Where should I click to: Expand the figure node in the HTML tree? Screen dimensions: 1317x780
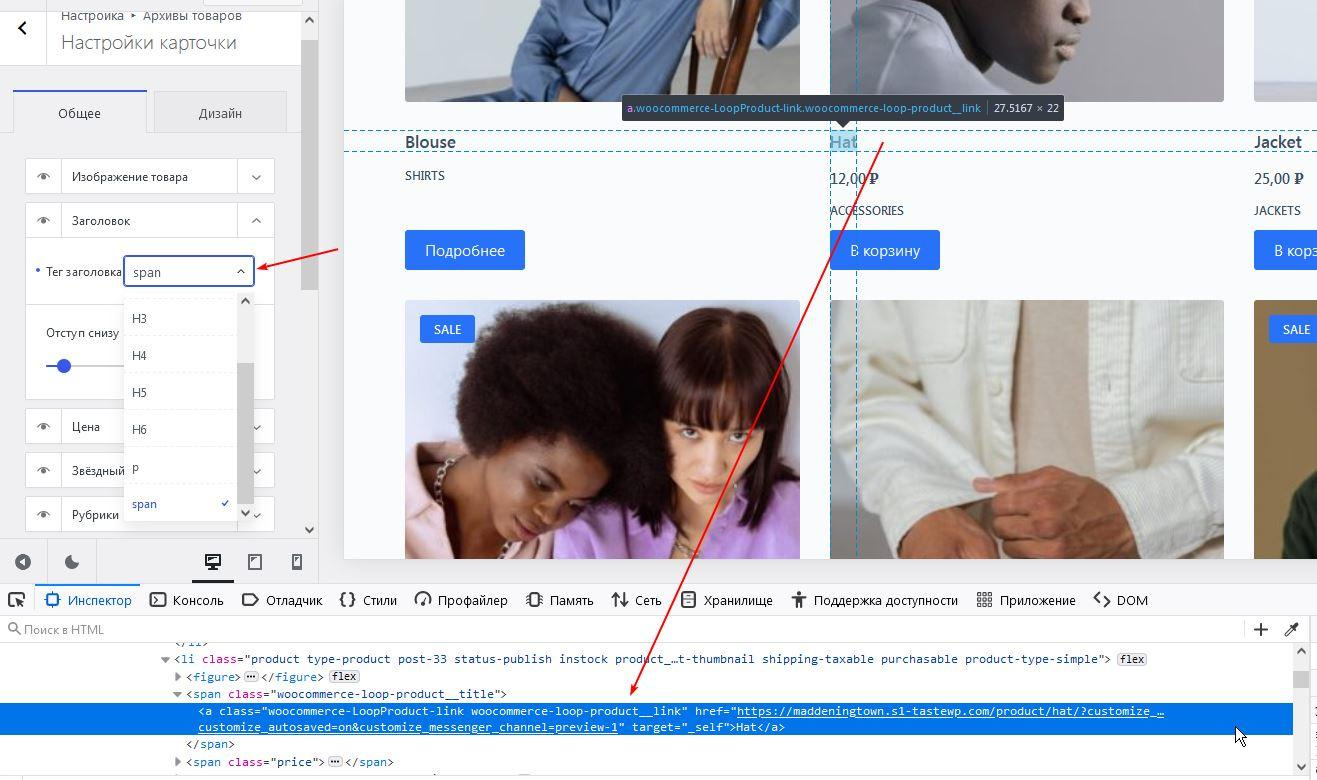[178, 677]
